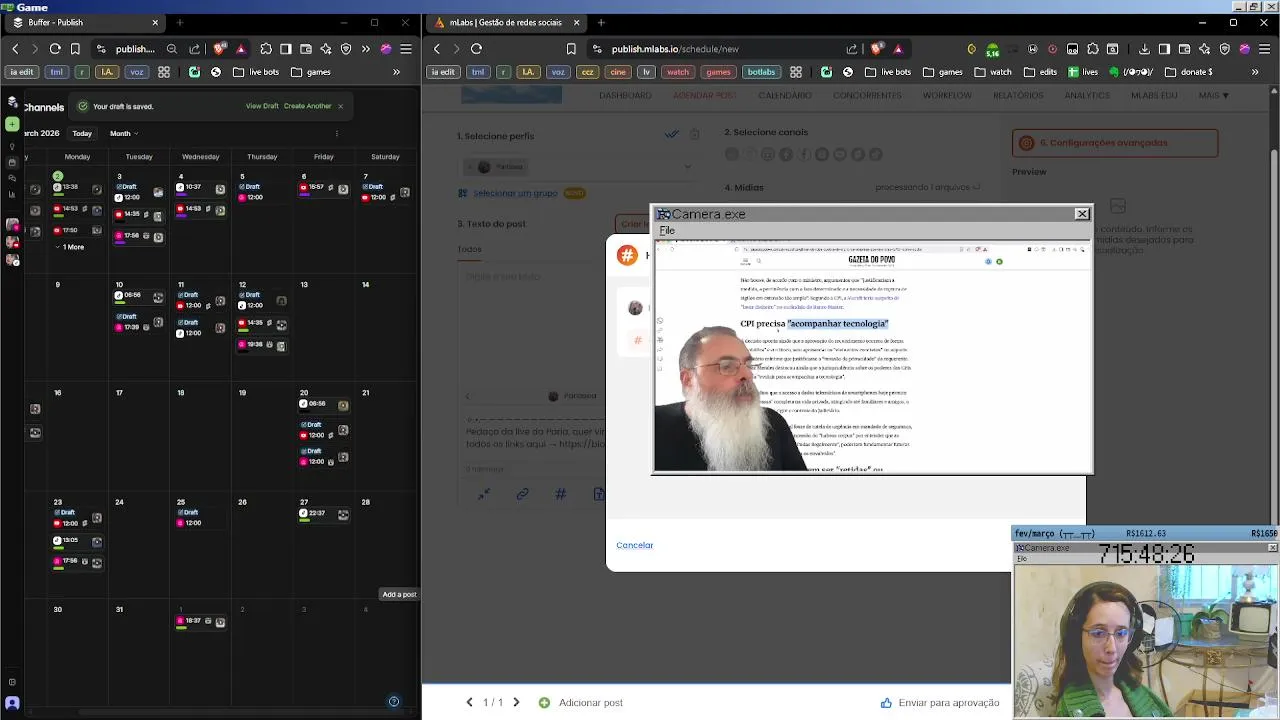Toggle the sidebar panel icon in the Buffer window

[286, 48]
